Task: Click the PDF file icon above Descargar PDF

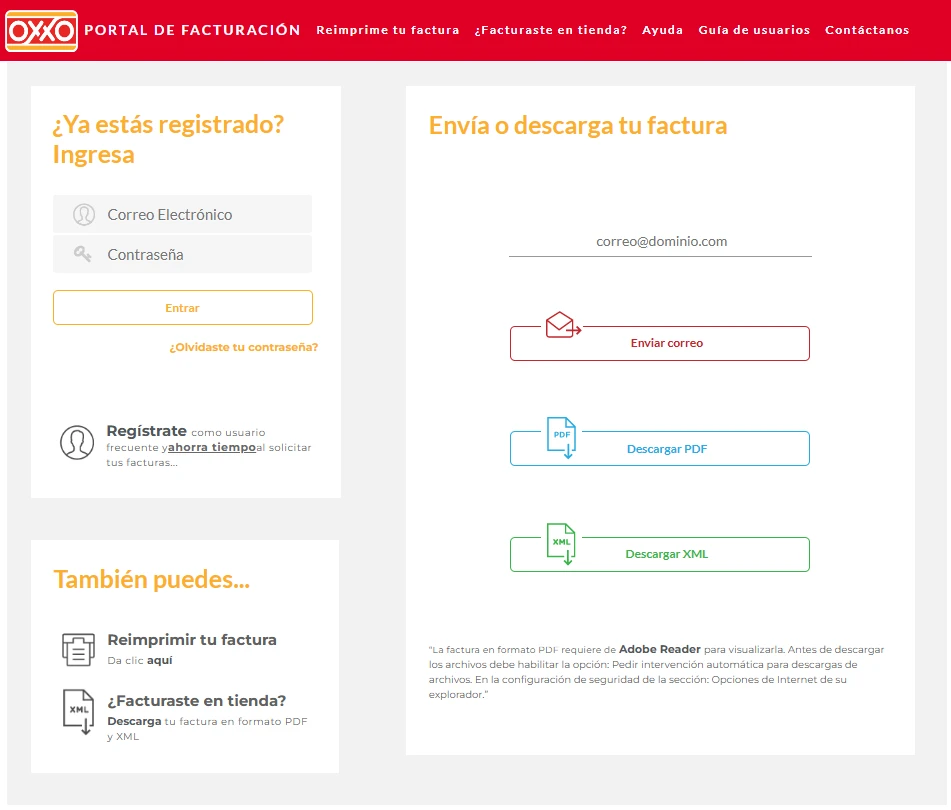Action: [562, 437]
